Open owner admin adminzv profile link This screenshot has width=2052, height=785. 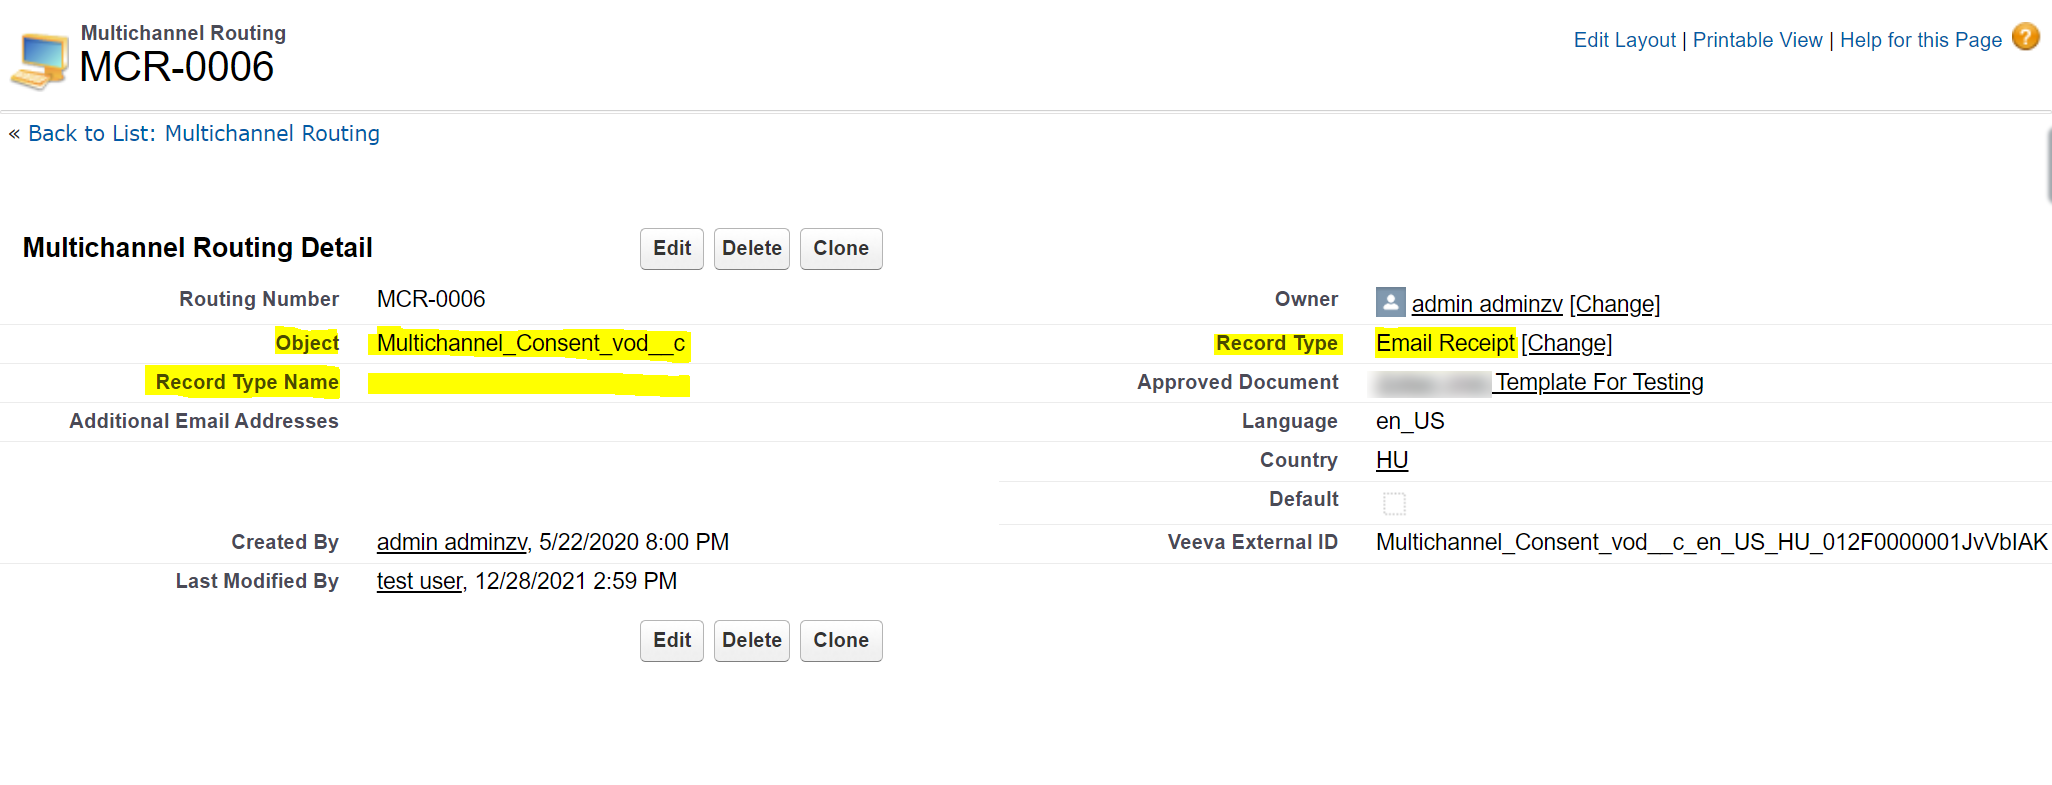point(1486,304)
